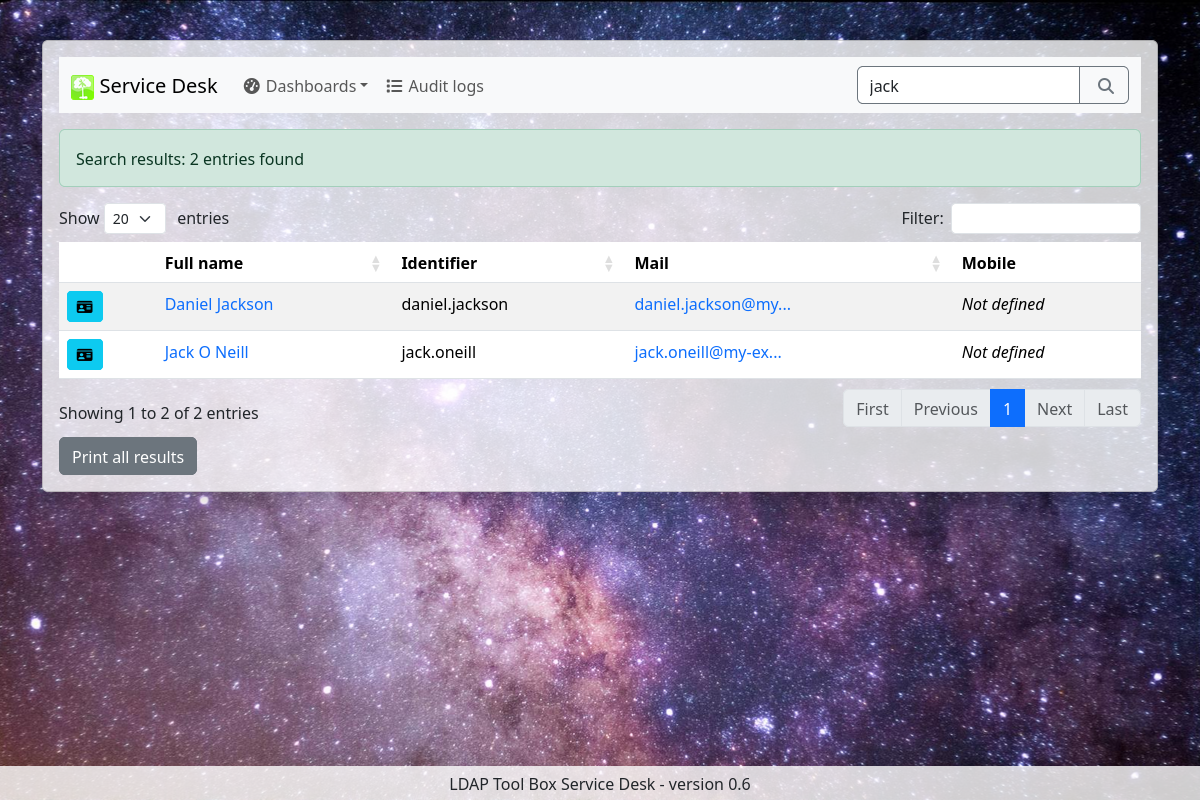This screenshot has width=1200, height=800.
Task: Open Jack O Neill's entry card icon
Action: point(85,354)
